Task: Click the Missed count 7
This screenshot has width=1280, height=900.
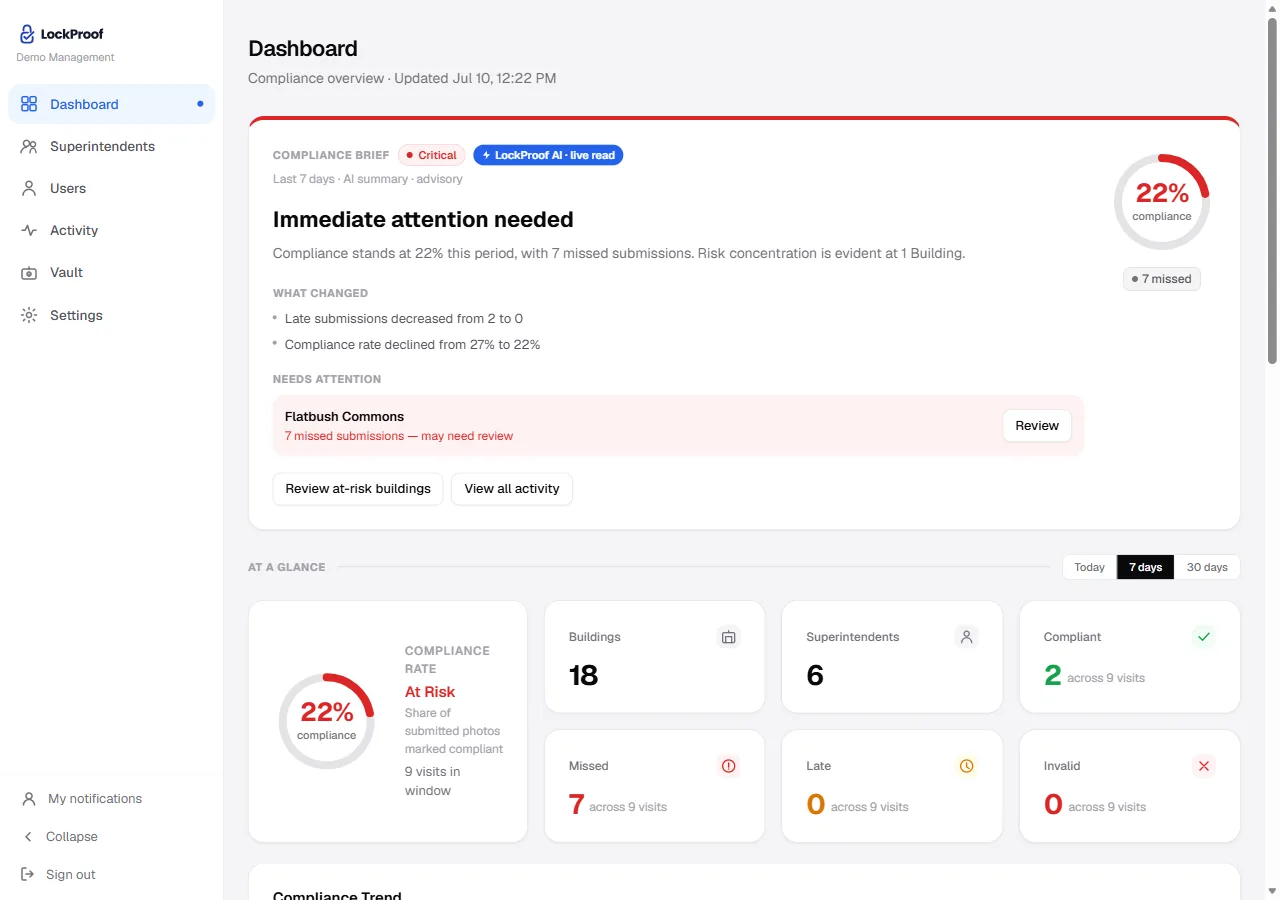Action: [576, 805]
